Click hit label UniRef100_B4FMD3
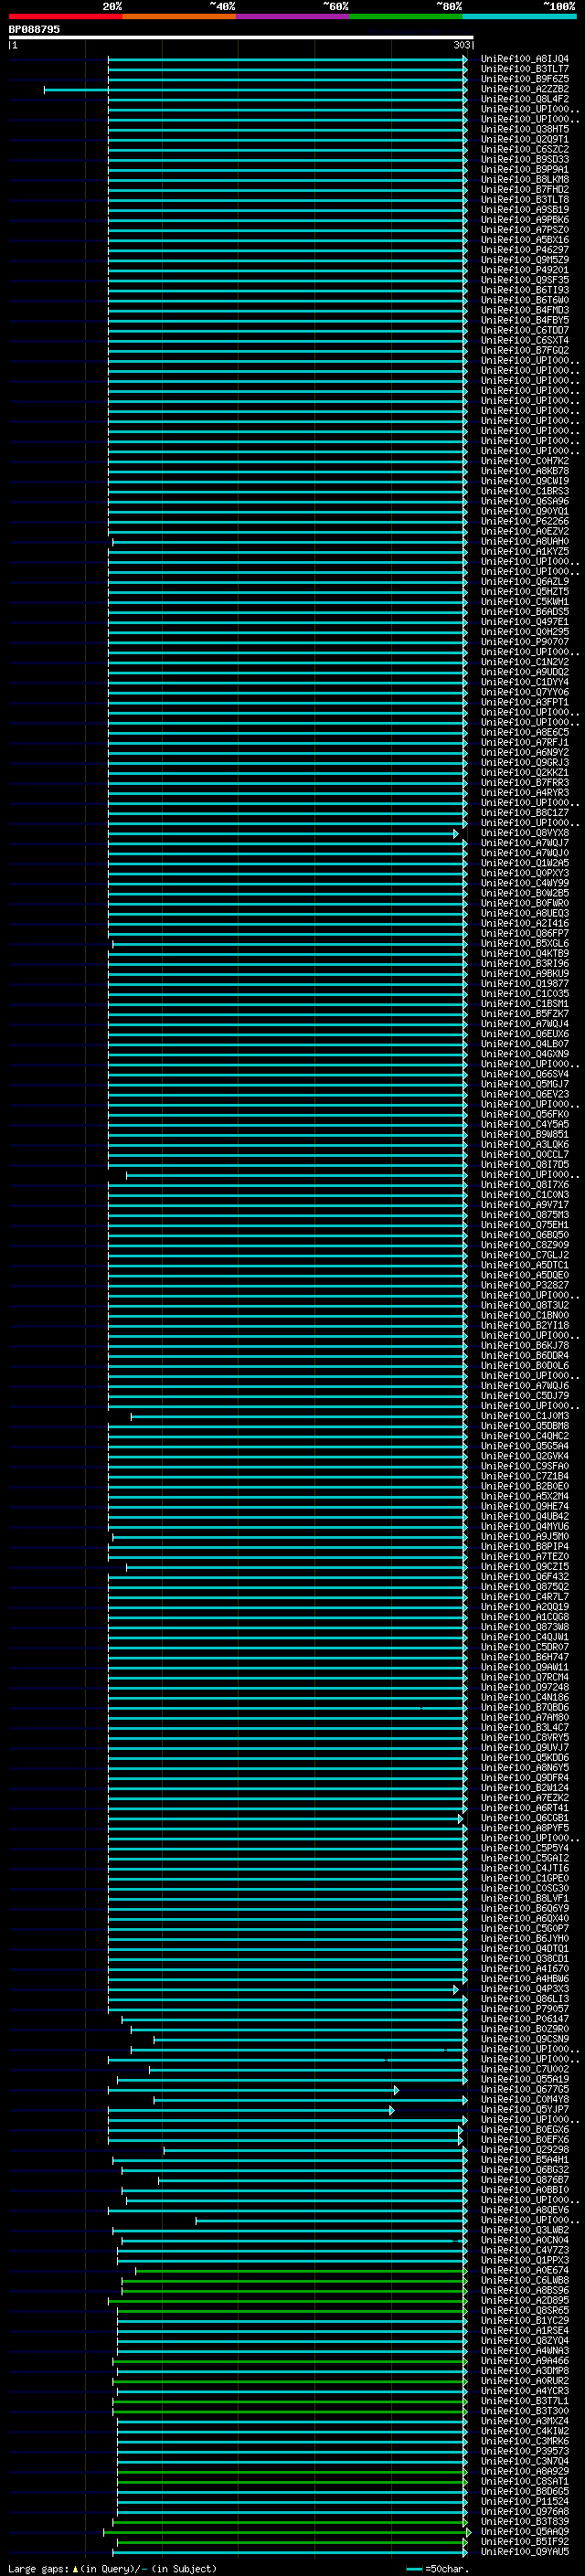This screenshot has width=585, height=2576. tap(524, 310)
